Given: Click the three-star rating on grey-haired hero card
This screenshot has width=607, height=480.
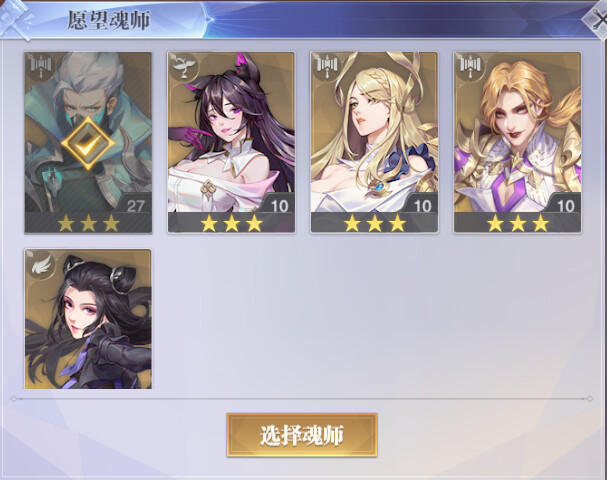Looking at the screenshot, I should click(x=88, y=223).
